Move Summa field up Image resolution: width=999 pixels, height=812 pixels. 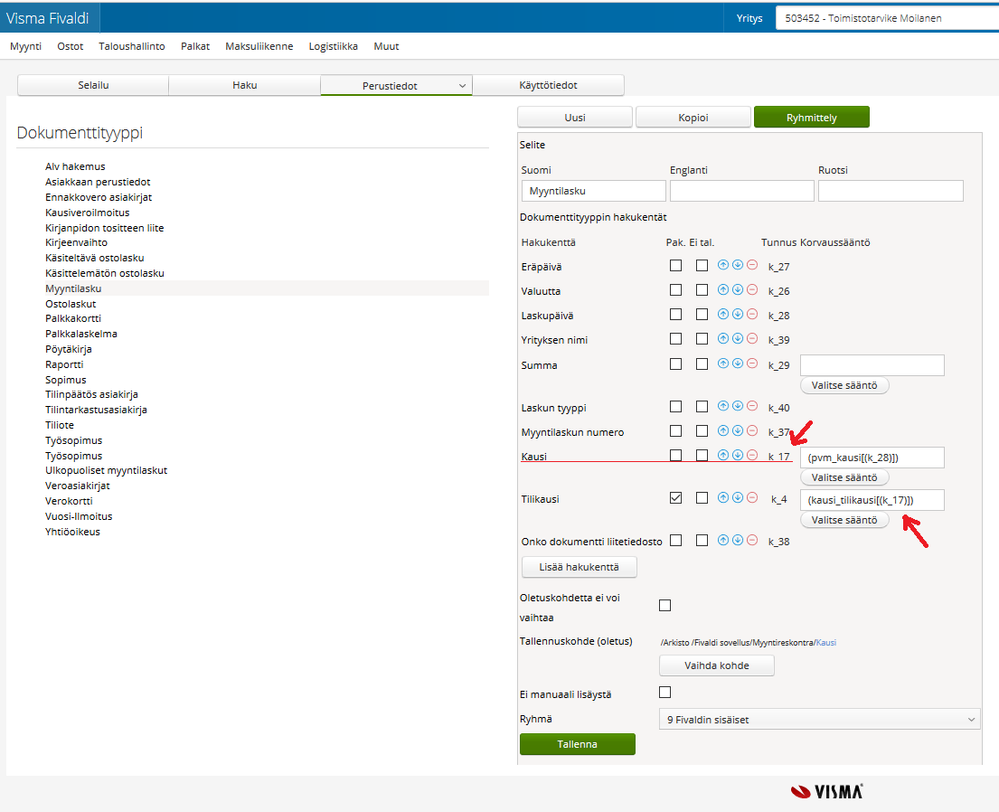coord(723,363)
